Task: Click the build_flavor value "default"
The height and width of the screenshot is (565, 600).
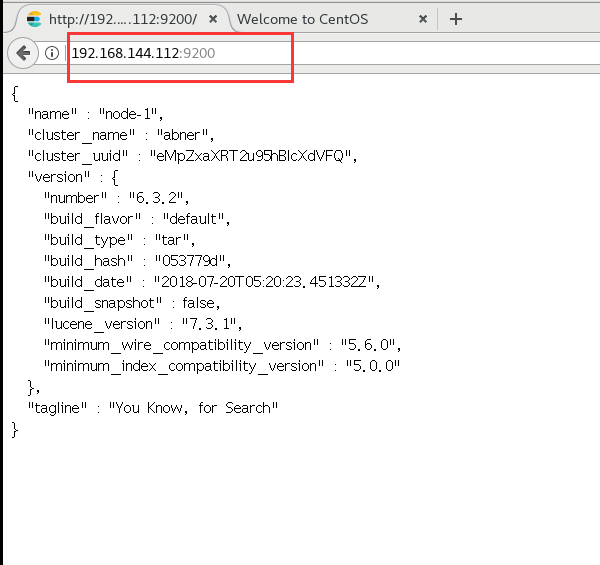Action: tap(196, 219)
